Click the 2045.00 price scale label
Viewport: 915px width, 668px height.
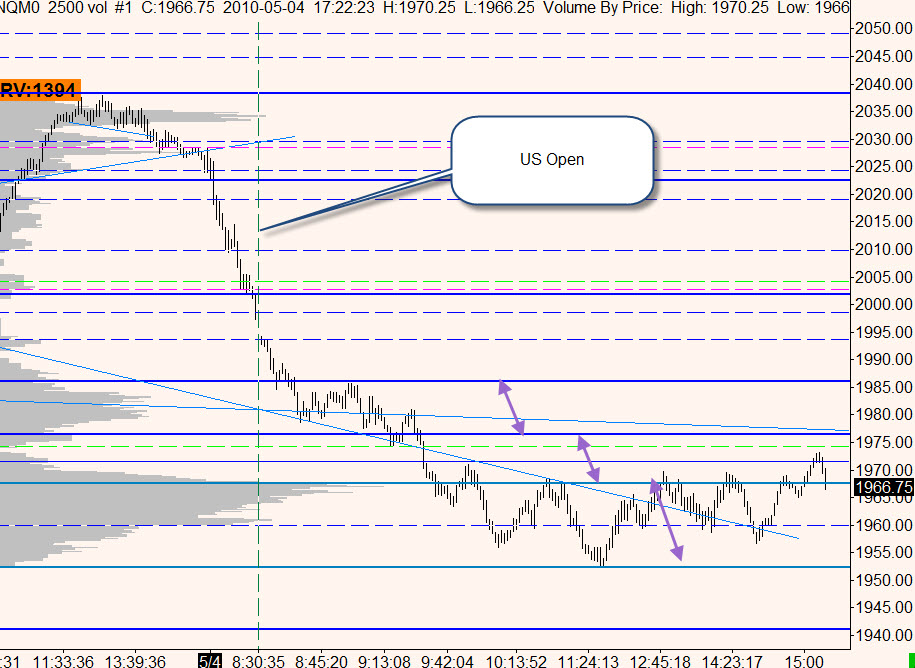pyautogui.click(x=882, y=57)
